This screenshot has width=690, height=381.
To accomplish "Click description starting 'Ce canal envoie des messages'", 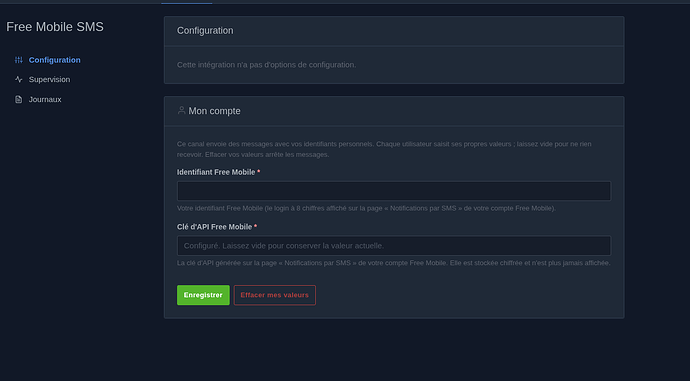I will coord(384,149).
